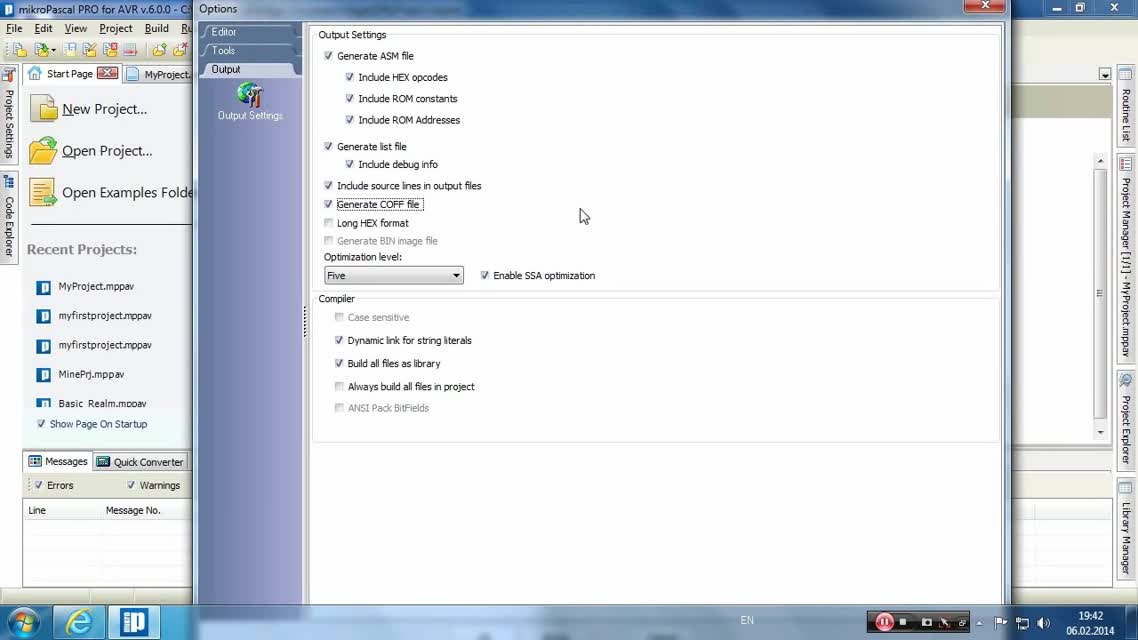The width and height of the screenshot is (1138, 640).
Task: Click the MyProject.mppav recent project icon
Action: pyautogui.click(x=44, y=287)
